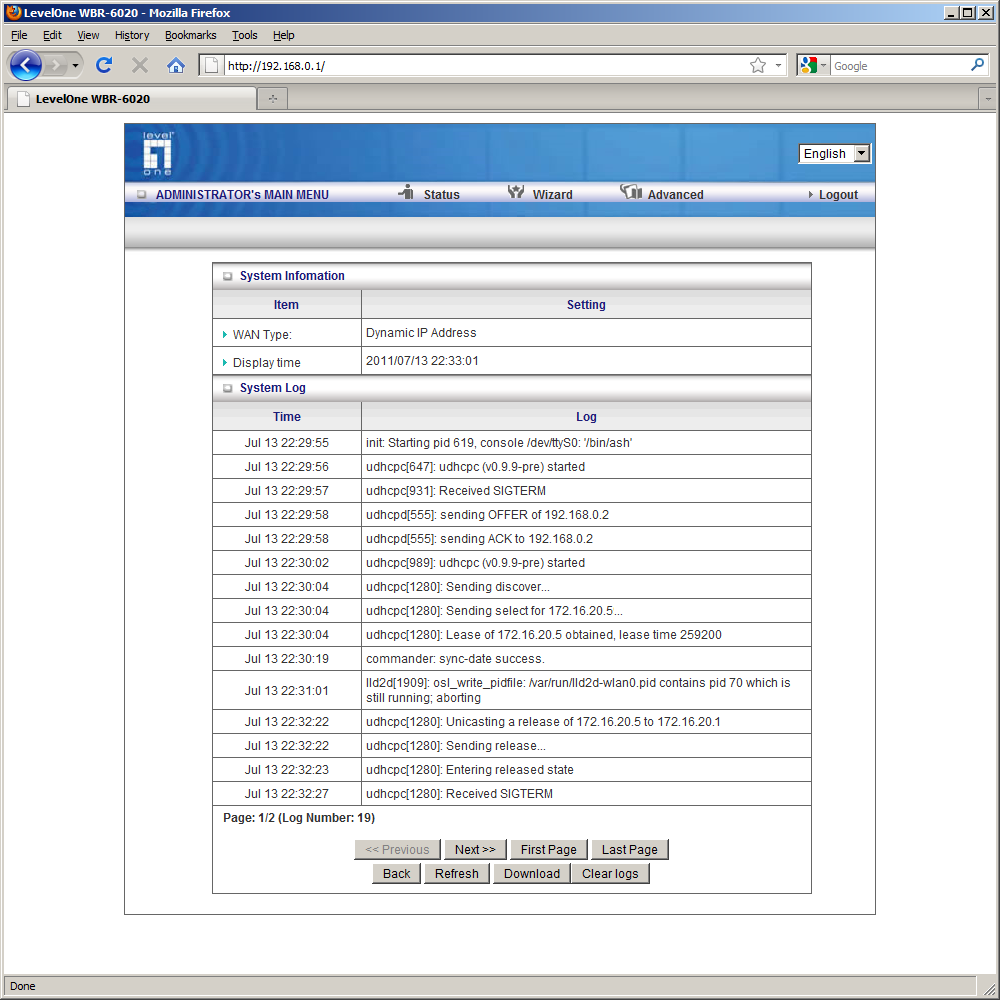Click the Next >> button
1000x1000 pixels.
475,849
